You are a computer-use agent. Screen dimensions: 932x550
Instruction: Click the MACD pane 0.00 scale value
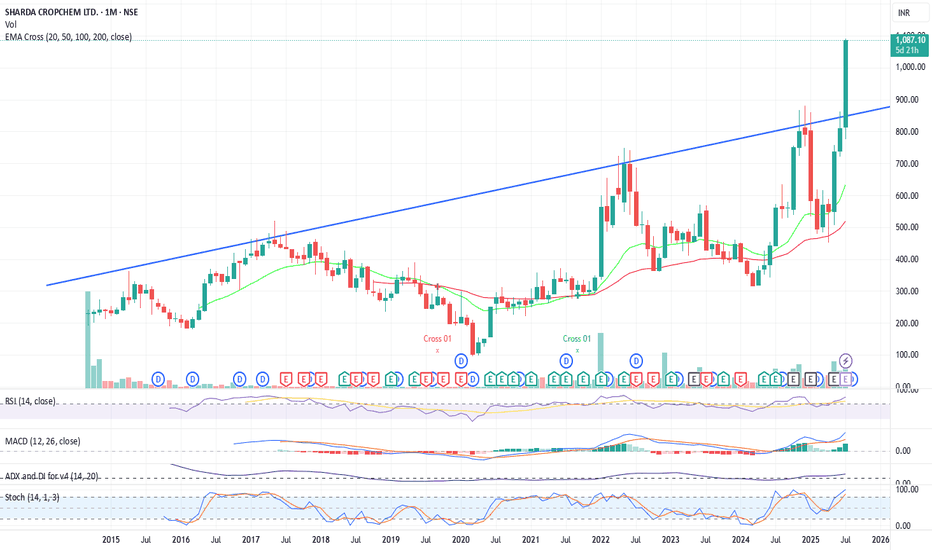[903, 451]
